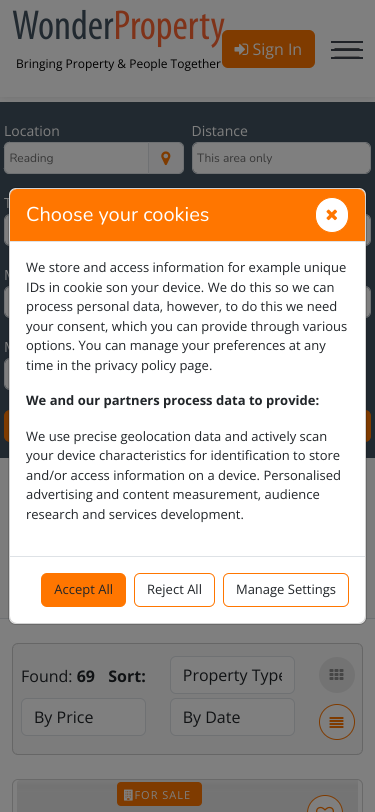
Task: Click the FOR SALE badge
Action: coord(160,794)
